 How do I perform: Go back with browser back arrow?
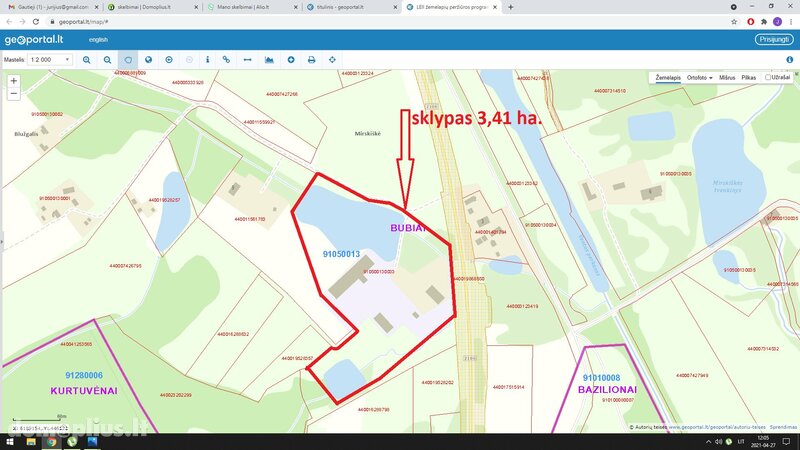(9, 21)
